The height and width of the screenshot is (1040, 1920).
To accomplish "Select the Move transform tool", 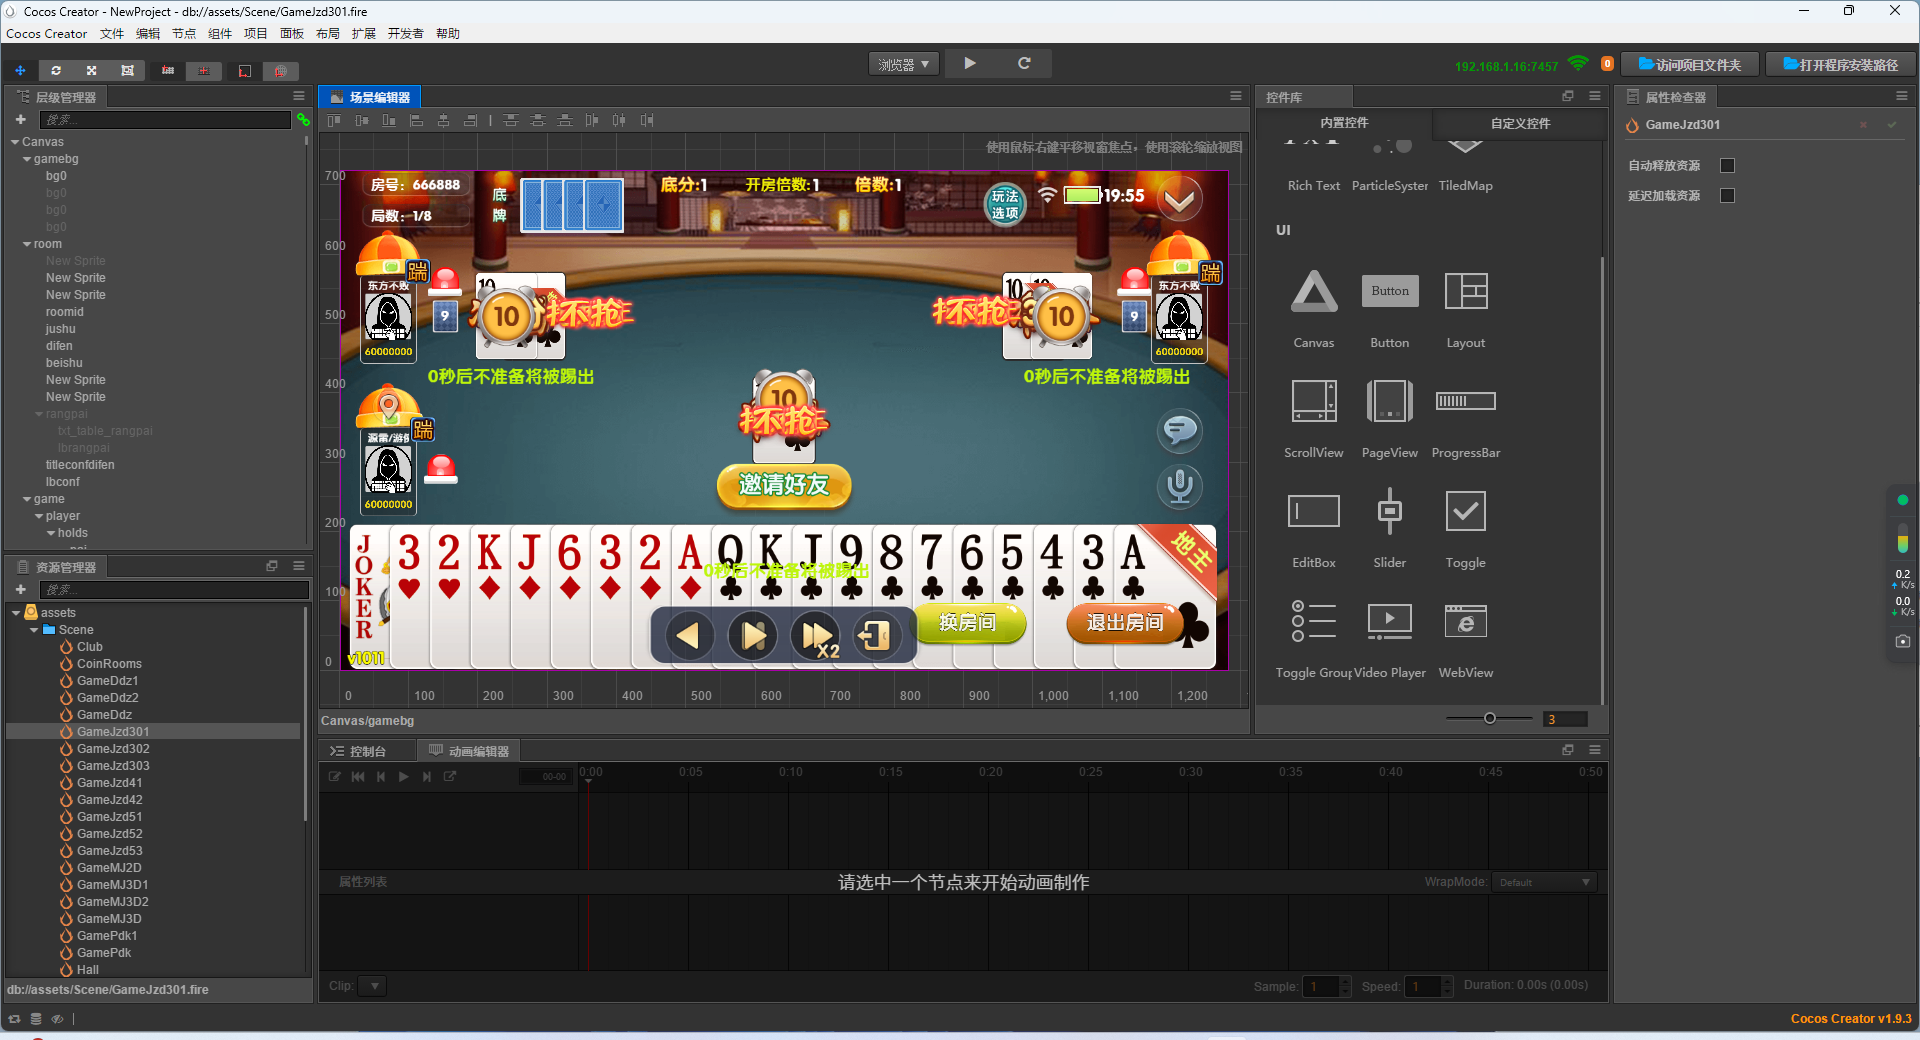I will coord(20,71).
